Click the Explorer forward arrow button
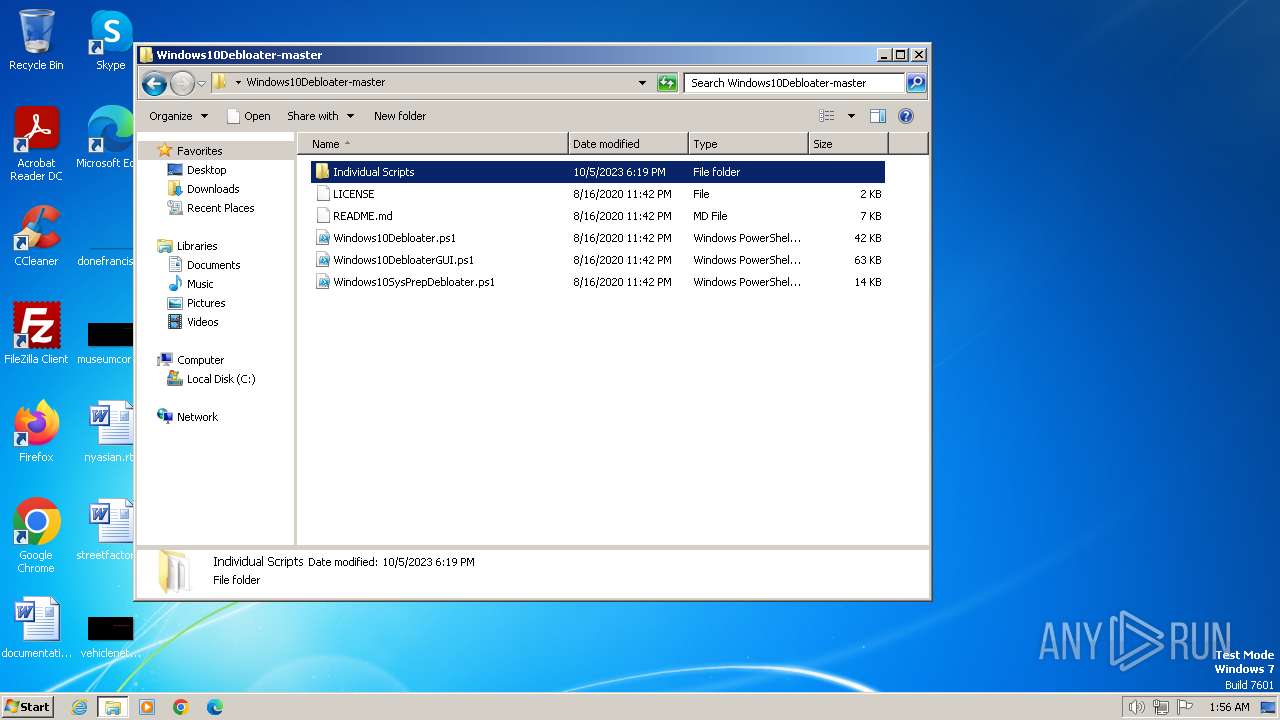Screen dimensions: 1280x720 [182, 83]
